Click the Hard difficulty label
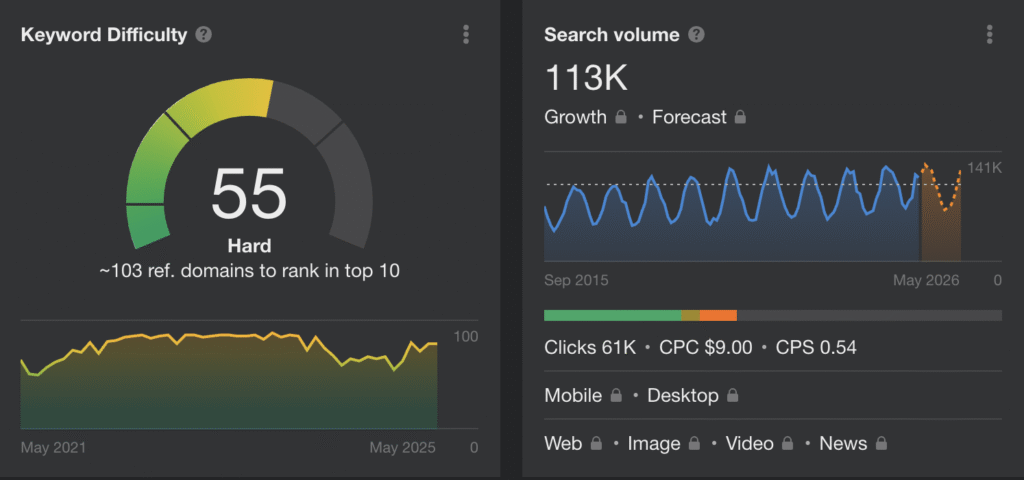Screen dimensions: 1024x480 [x=249, y=246]
